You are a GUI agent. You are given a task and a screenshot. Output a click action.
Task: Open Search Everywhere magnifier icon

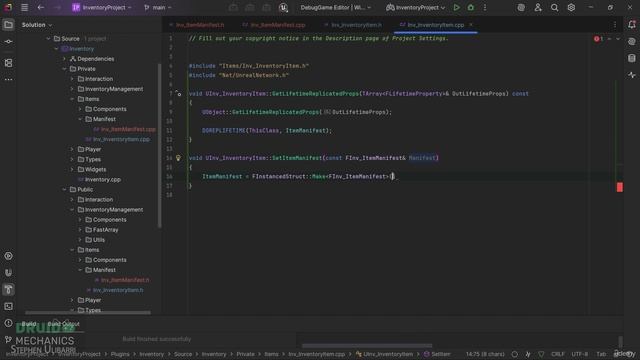(x=554, y=7)
